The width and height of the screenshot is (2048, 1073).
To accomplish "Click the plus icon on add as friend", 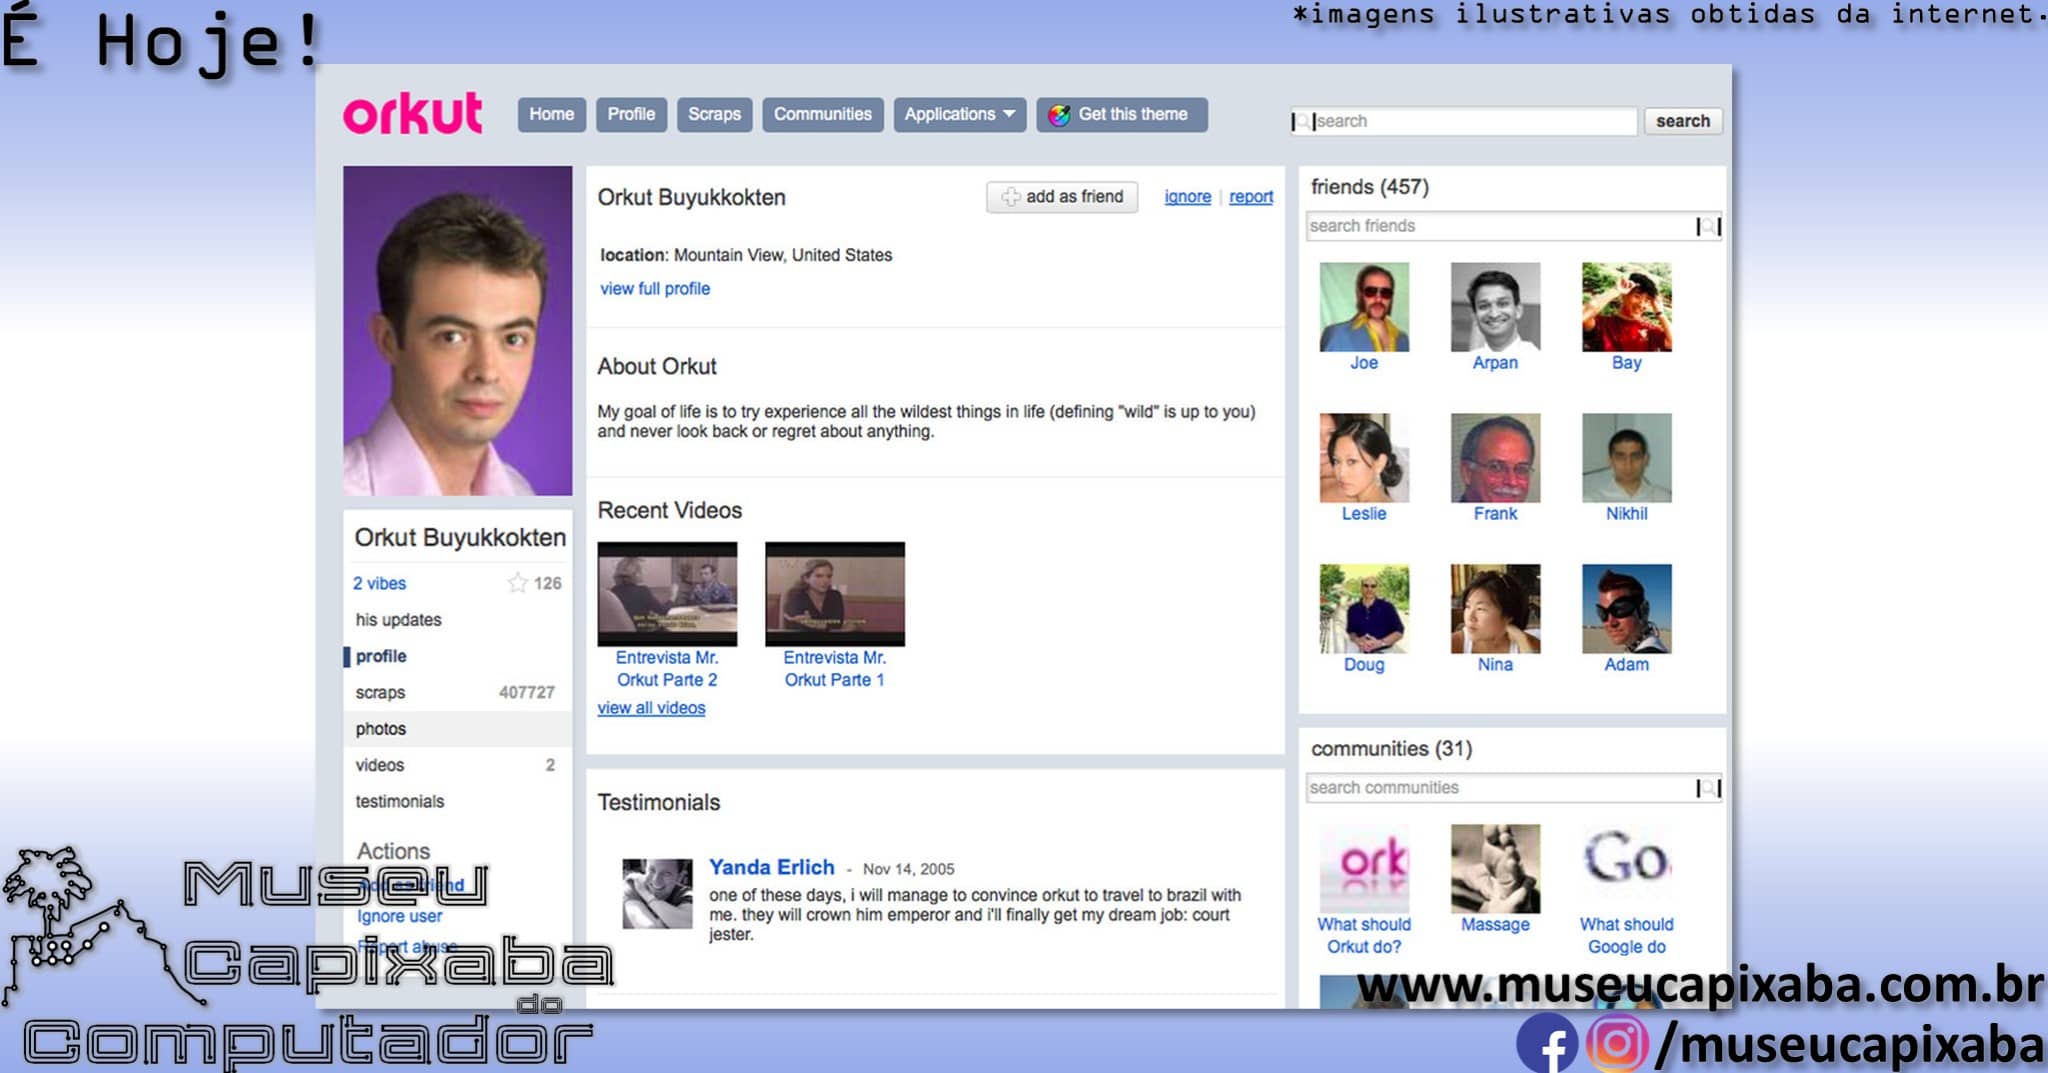I will tap(1011, 197).
